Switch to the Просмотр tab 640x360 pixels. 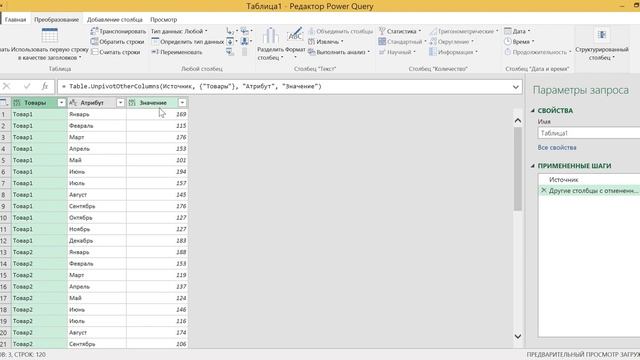pos(164,20)
